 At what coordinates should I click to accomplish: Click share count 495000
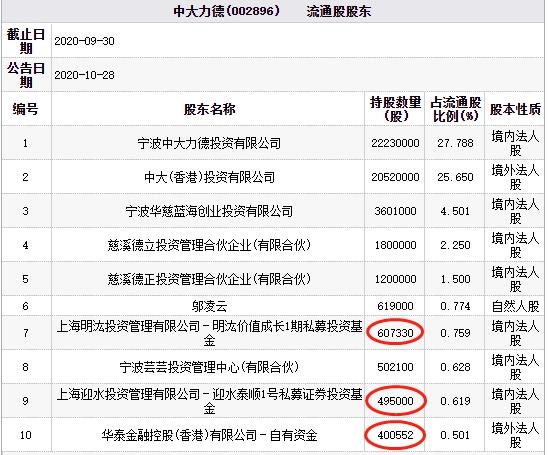click(395, 401)
